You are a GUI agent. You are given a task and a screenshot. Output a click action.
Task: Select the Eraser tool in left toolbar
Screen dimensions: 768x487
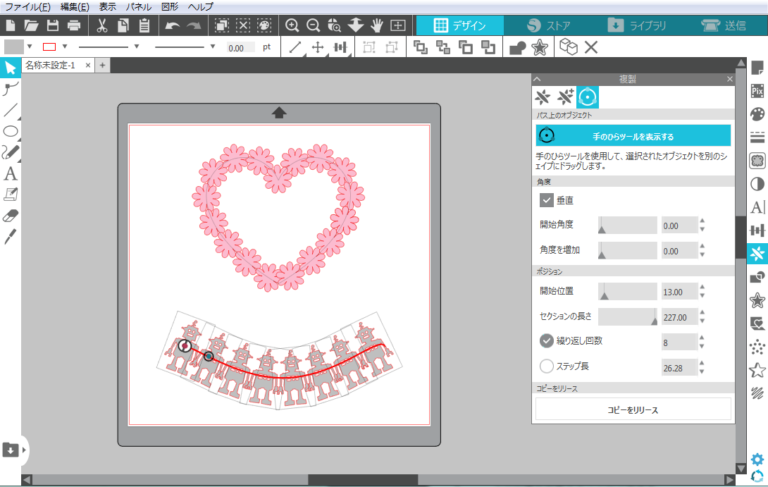pyautogui.click(x=10, y=216)
